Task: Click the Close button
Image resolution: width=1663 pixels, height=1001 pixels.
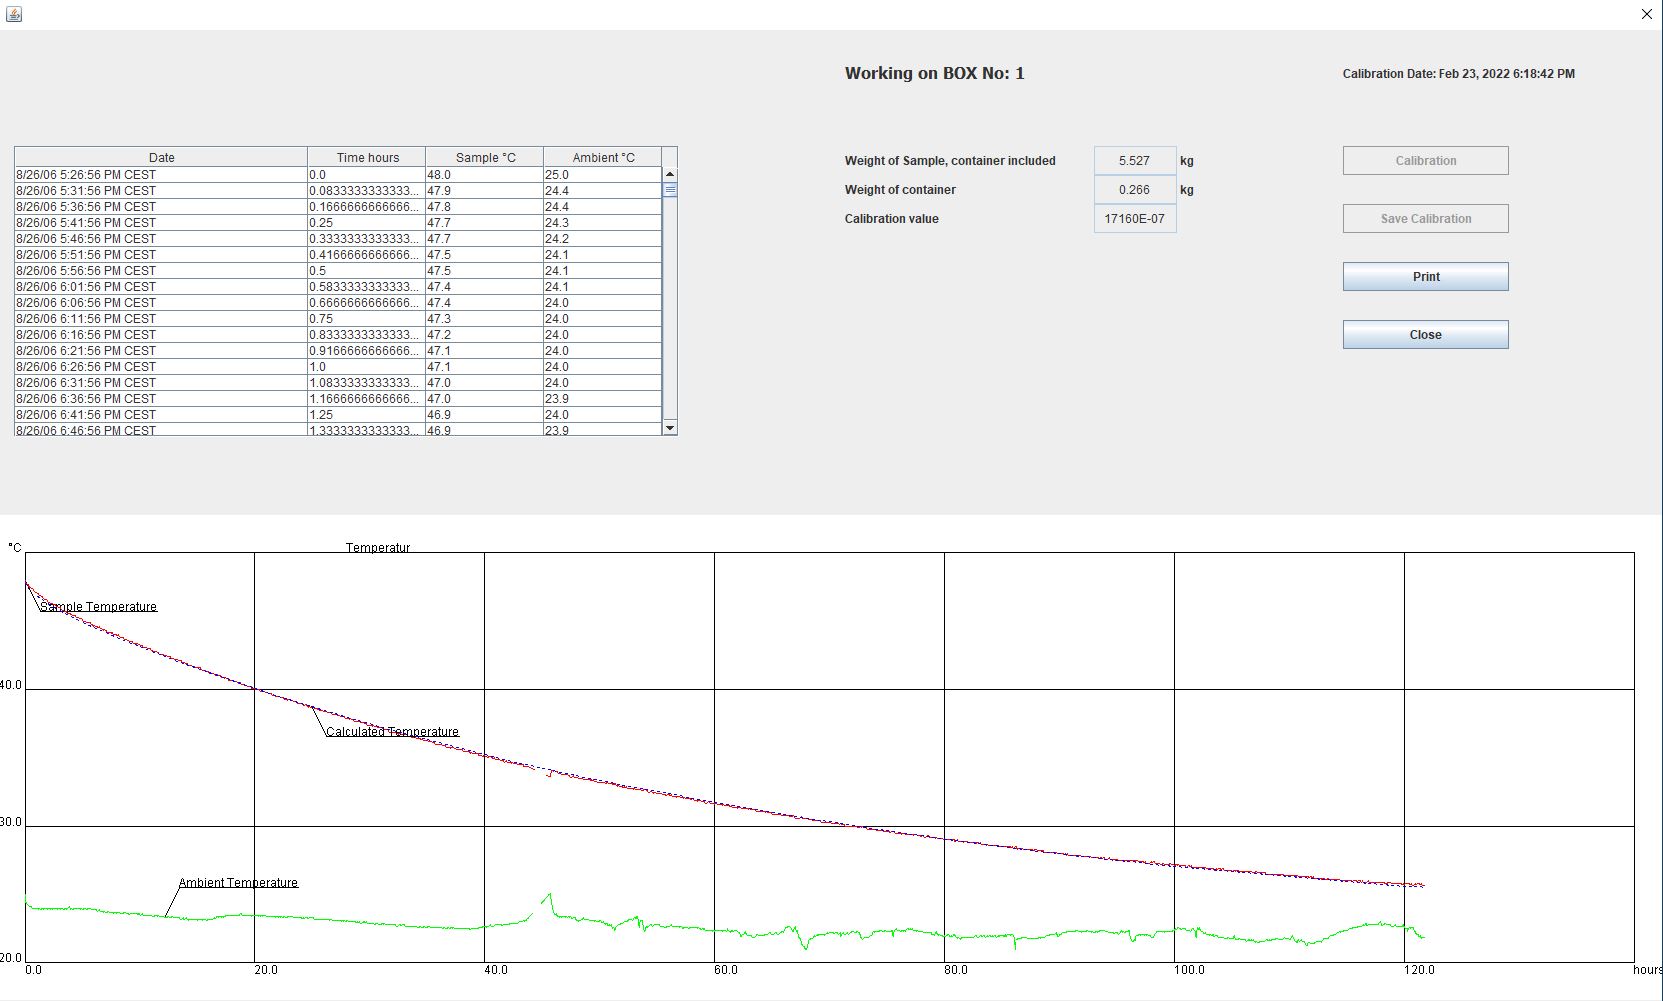Action: click(1425, 335)
